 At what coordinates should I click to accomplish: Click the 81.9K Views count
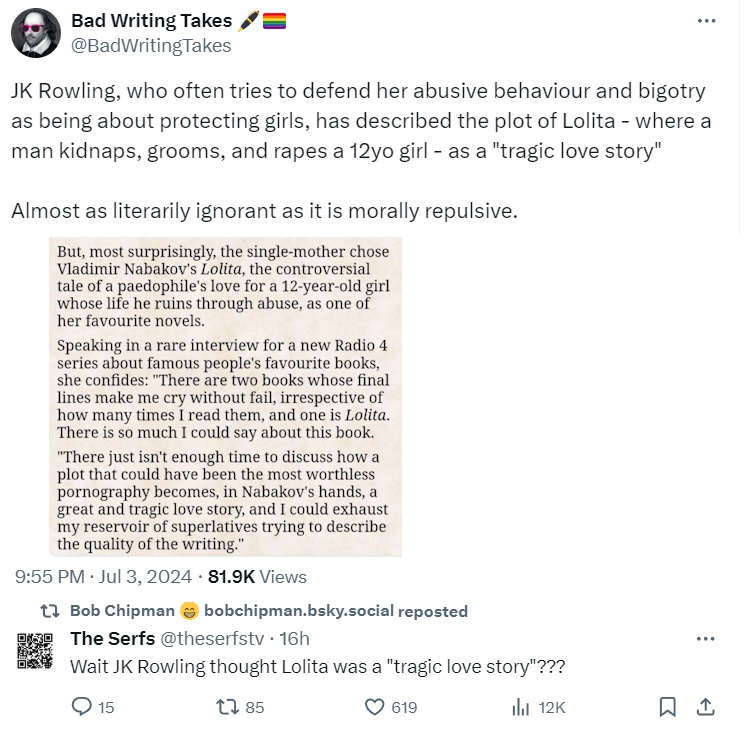pyautogui.click(x=257, y=577)
